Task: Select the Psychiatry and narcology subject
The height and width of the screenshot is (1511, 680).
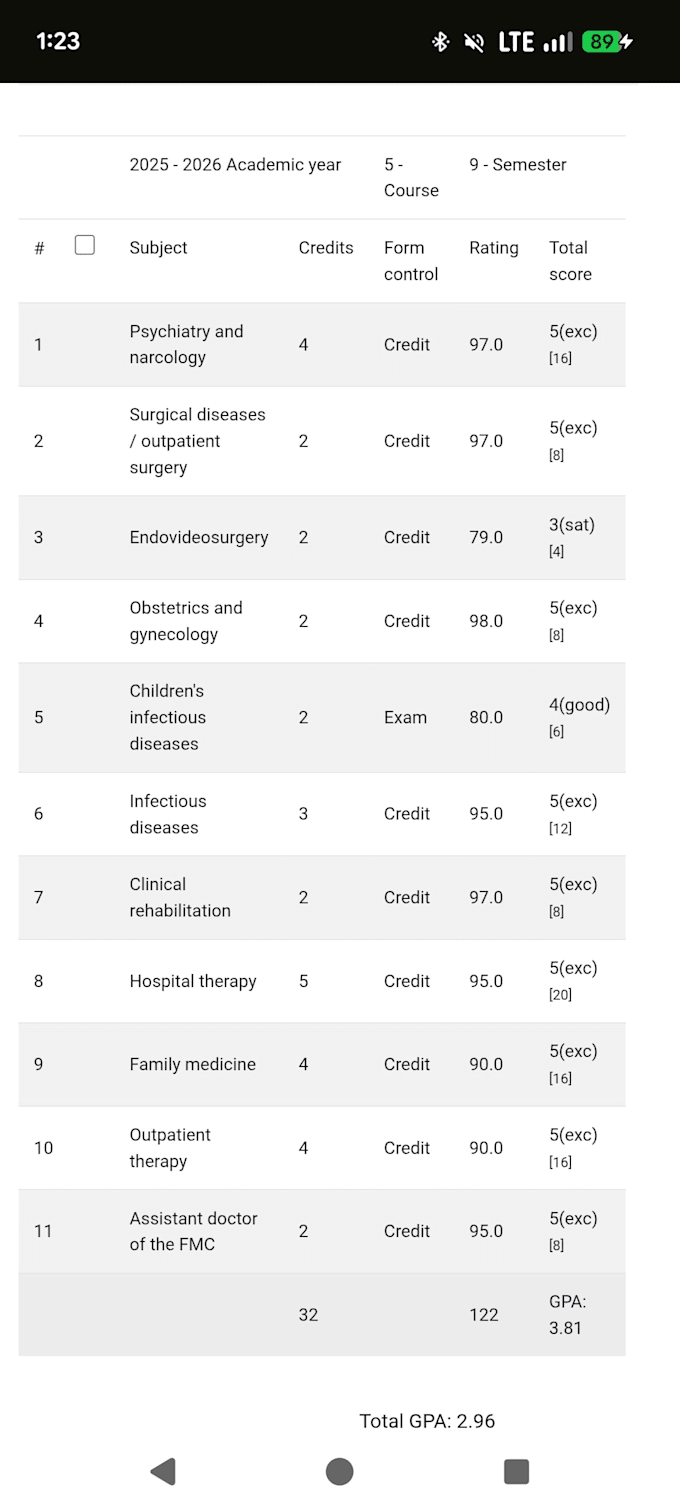Action: [186, 344]
